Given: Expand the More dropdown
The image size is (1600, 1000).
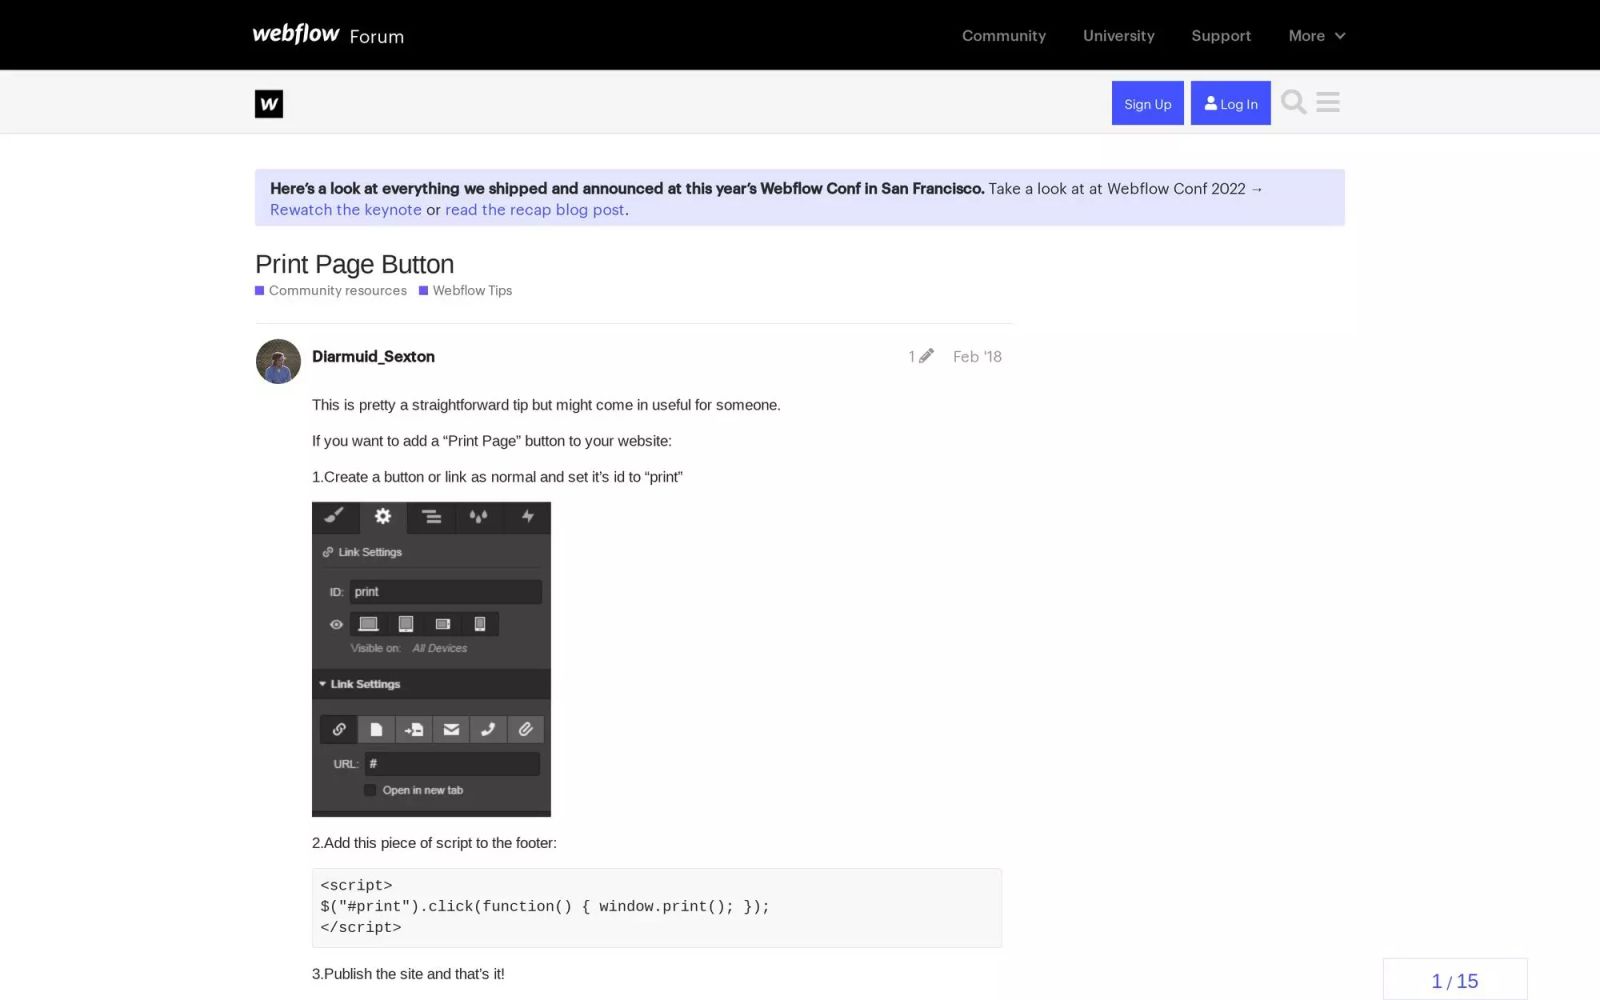Looking at the screenshot, I should 1316,35.
